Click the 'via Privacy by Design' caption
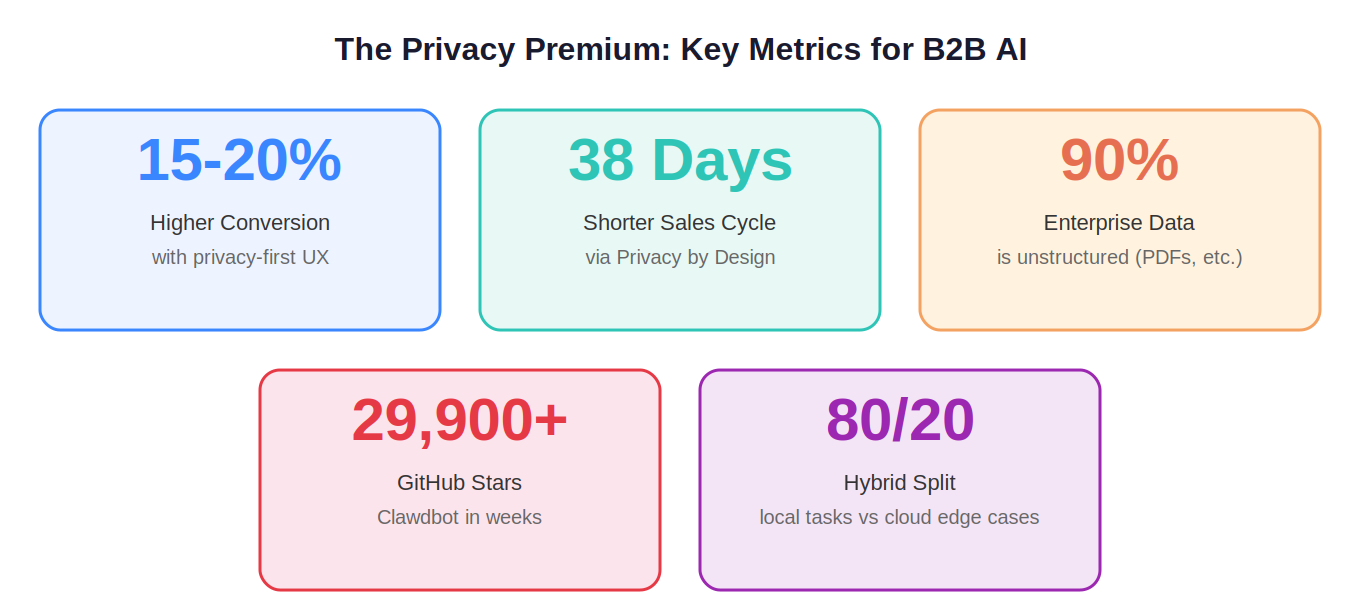The width and height of the screenshot is (1360, 600). coord(680,257)
